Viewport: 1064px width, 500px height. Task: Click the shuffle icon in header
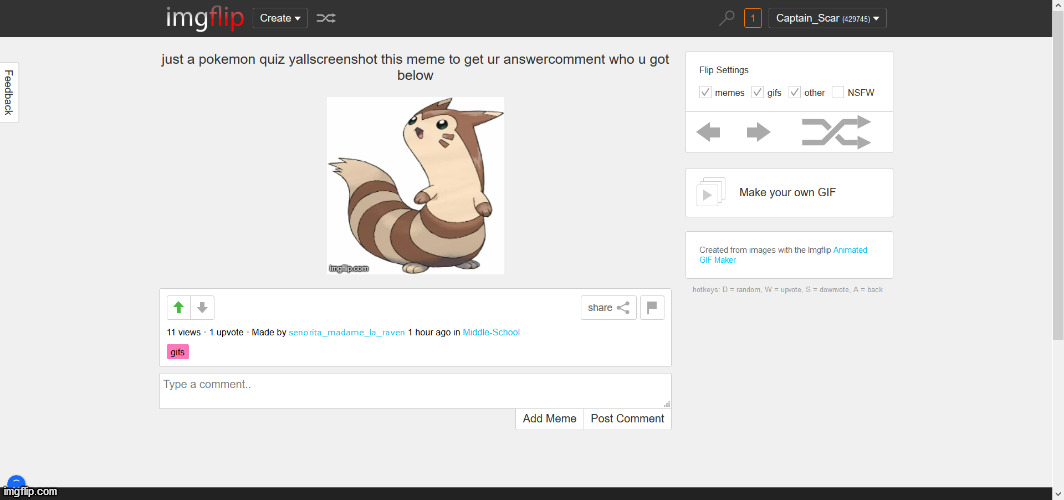click(x=326, y=18)
